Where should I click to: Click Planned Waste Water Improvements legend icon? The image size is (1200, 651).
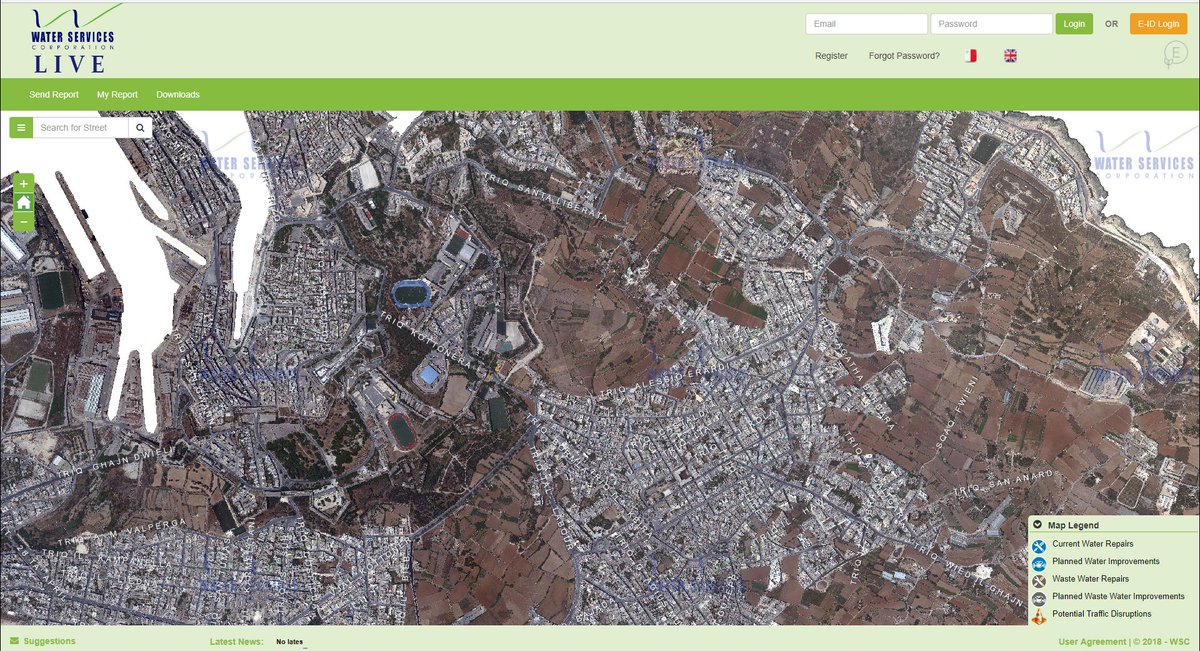point(1038,598)
